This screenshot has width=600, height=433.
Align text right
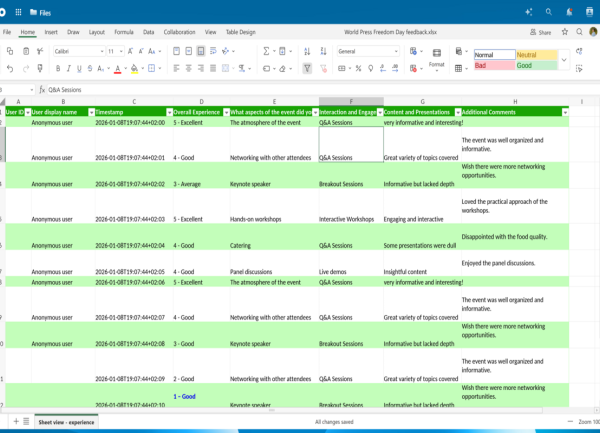pyautogui.click(x=201, y=68)
